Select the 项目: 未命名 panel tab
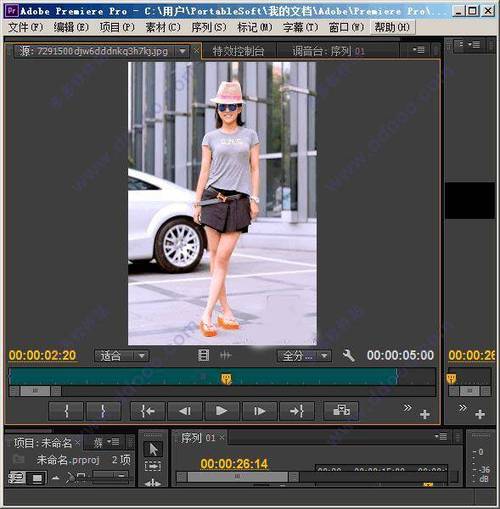The width and height of the screenshot is (500, 509). tap(43, 443)
